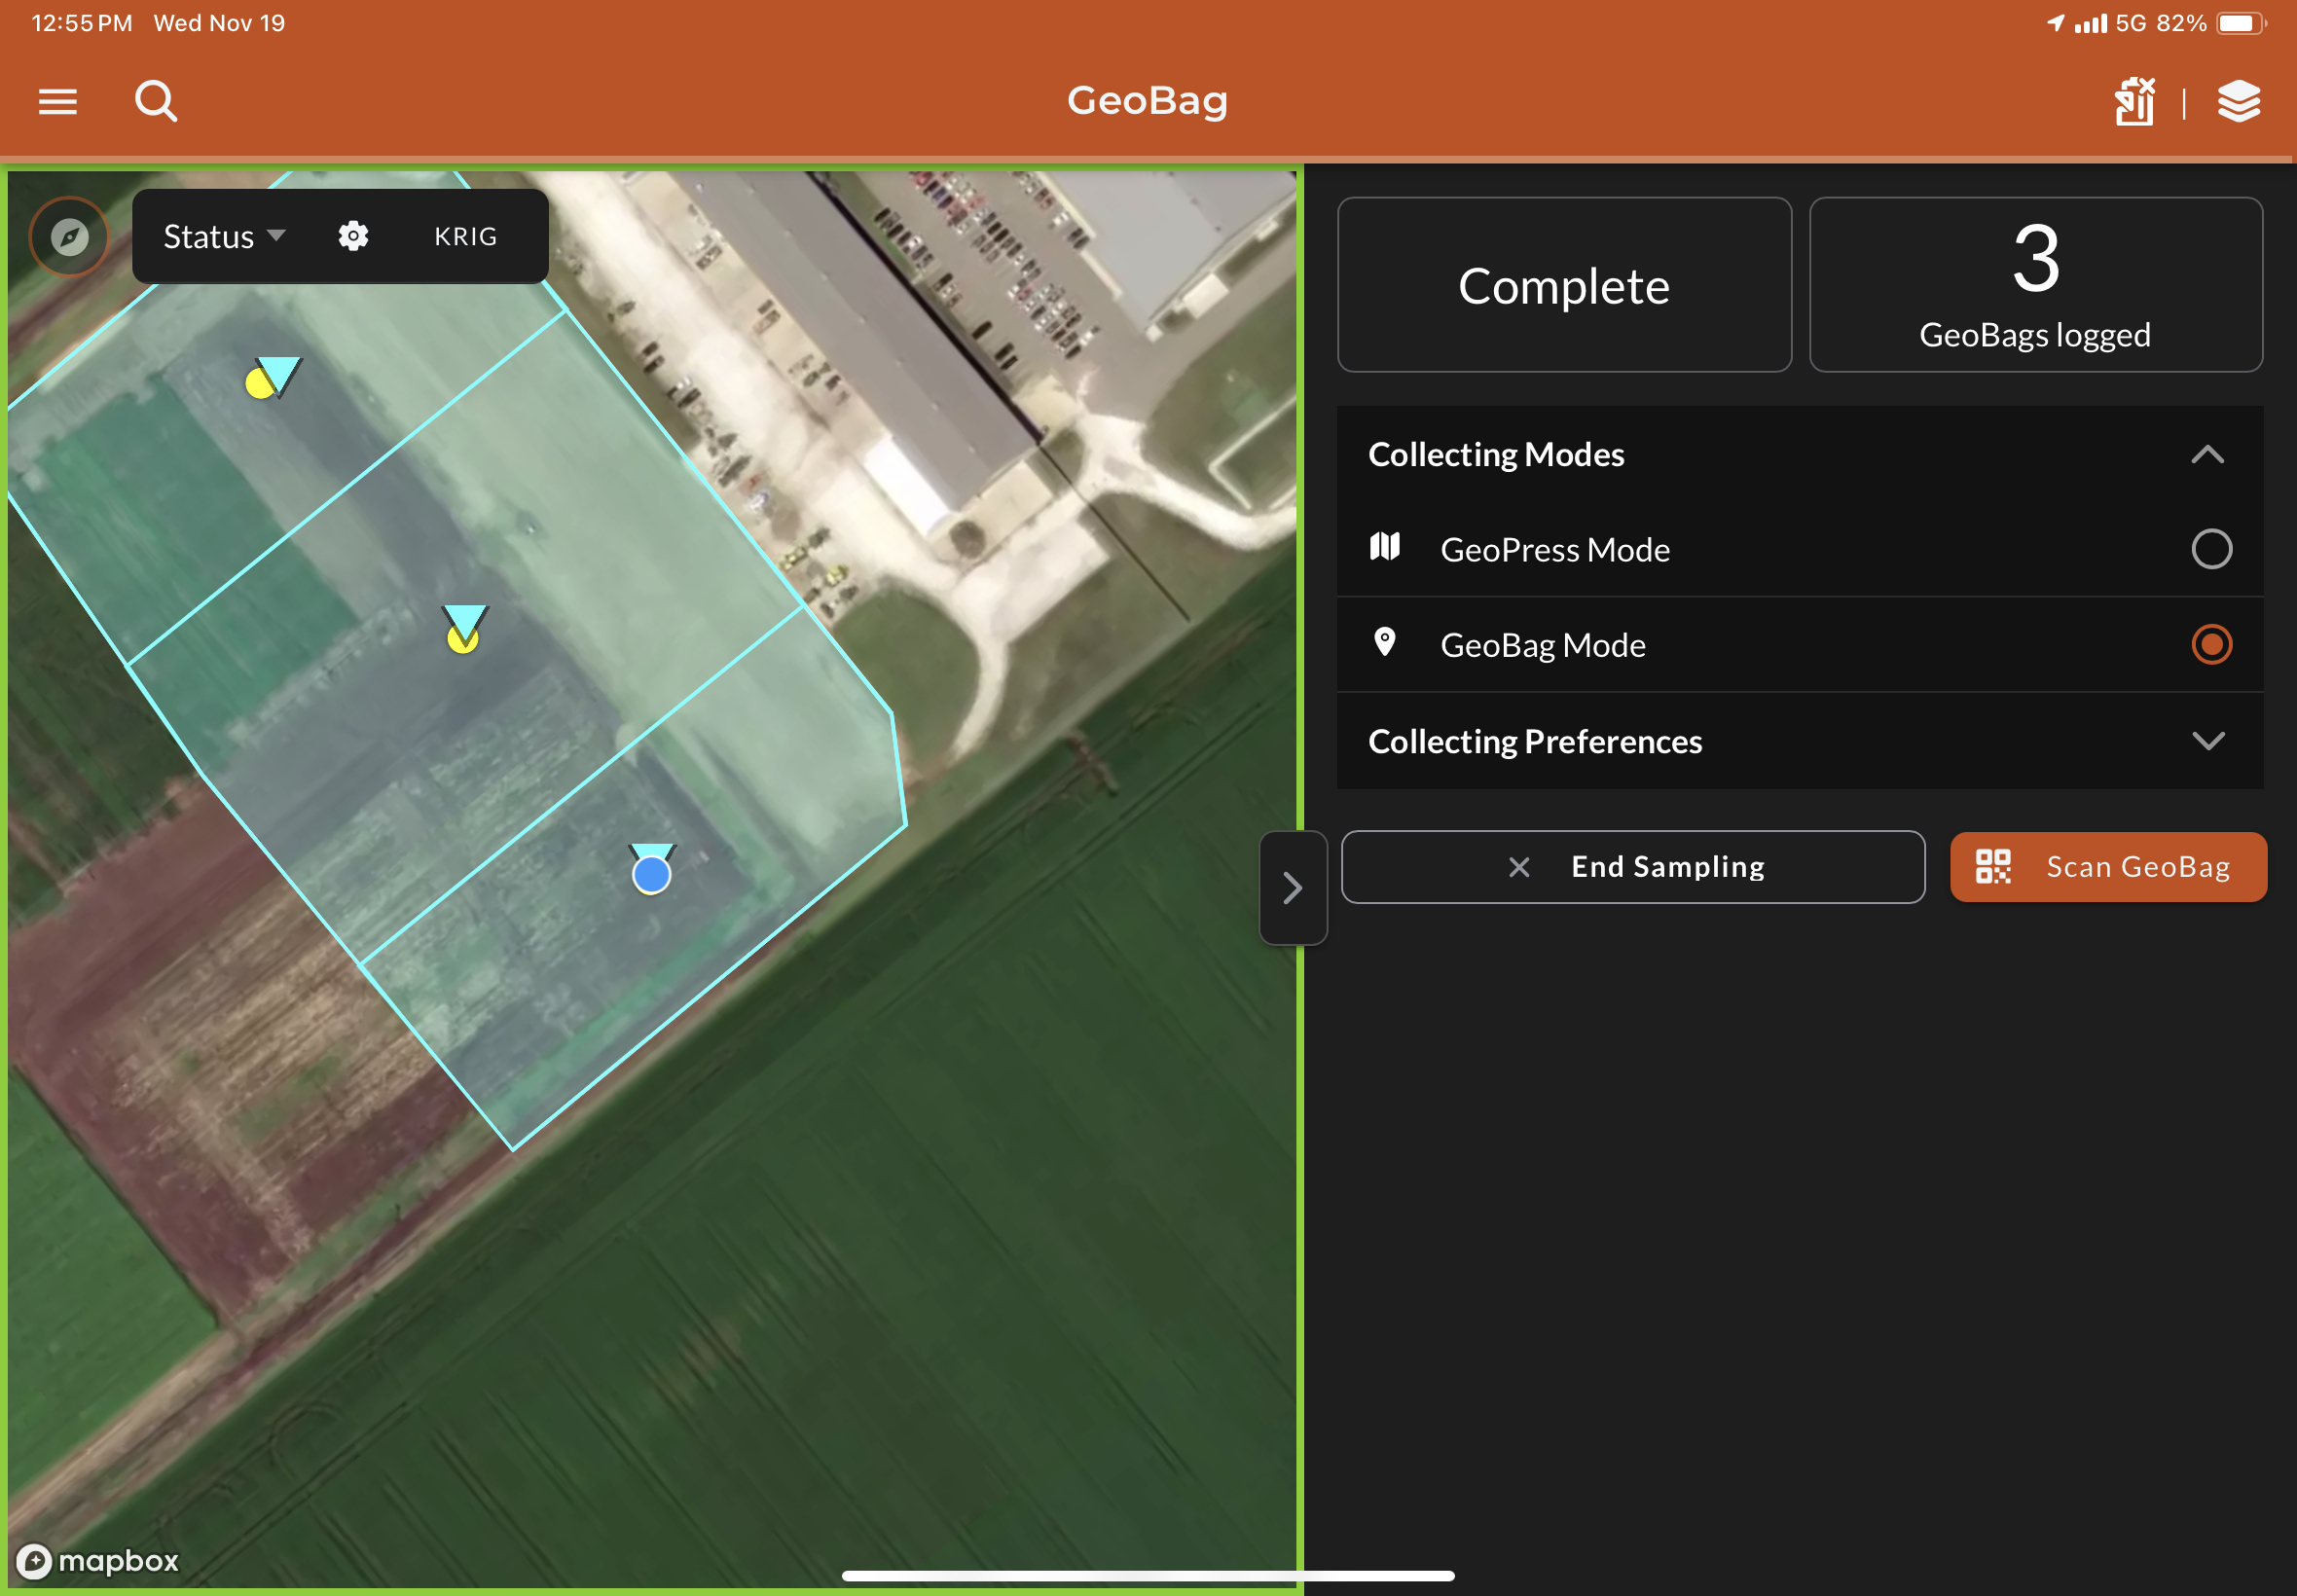Tap the search magnifier icon
The width and height of the screenshot is (2297, 1596).
156,101
